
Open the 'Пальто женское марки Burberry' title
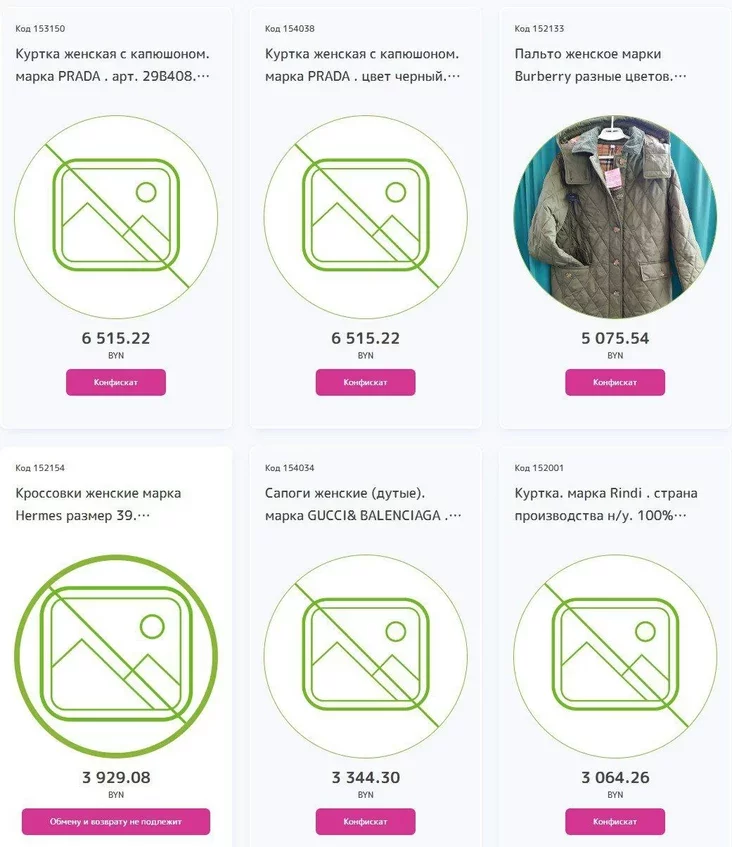point(601,64)
